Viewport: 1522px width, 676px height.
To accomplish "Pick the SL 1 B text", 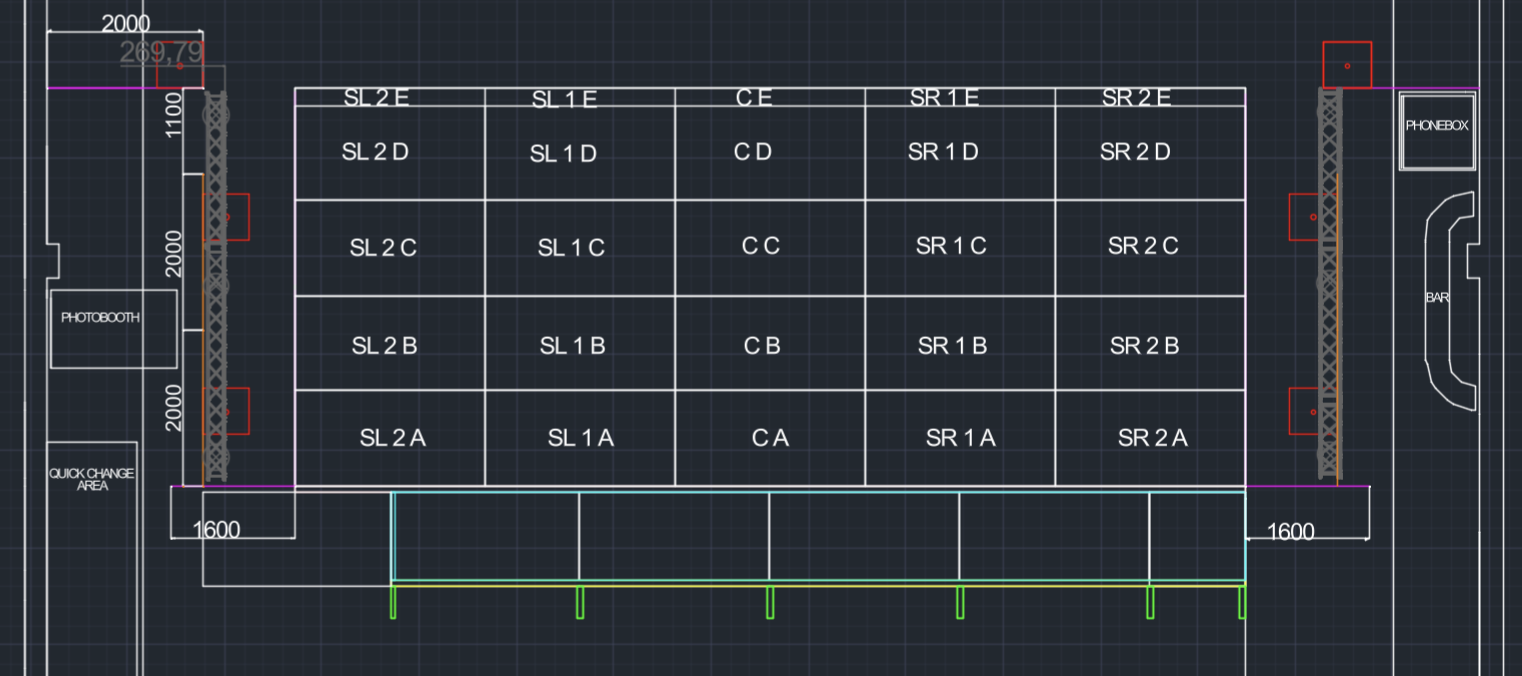I will 572,346.
